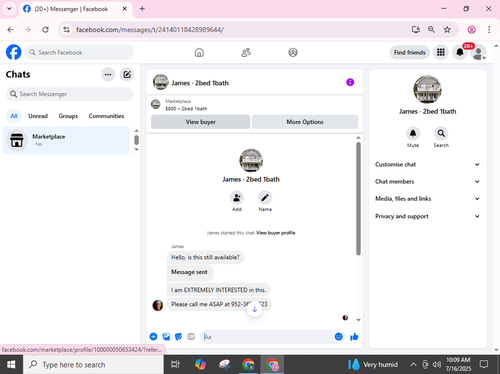Open the Groups icon in top navigation
This screenshot has height=374, width=500.
[x=293, y=52]
